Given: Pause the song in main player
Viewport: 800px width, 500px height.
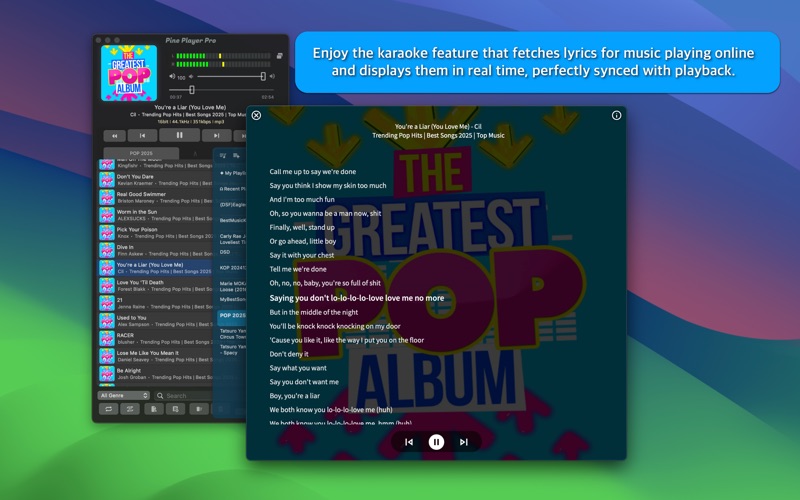Looking at the screenshot, I should coord(180,135).
